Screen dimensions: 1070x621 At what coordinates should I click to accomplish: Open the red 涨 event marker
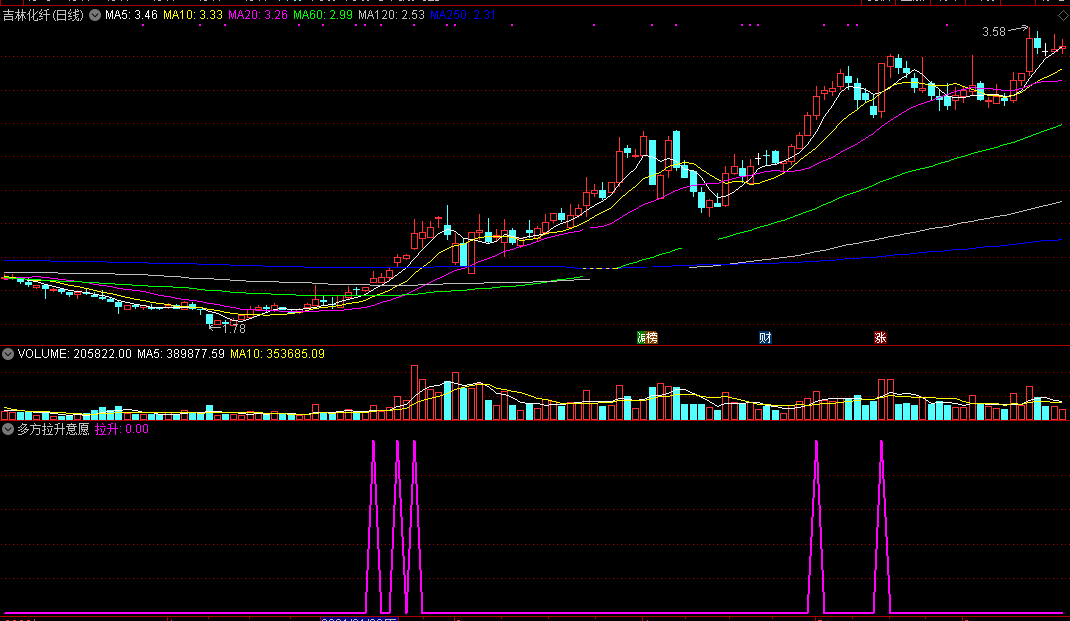880,338
